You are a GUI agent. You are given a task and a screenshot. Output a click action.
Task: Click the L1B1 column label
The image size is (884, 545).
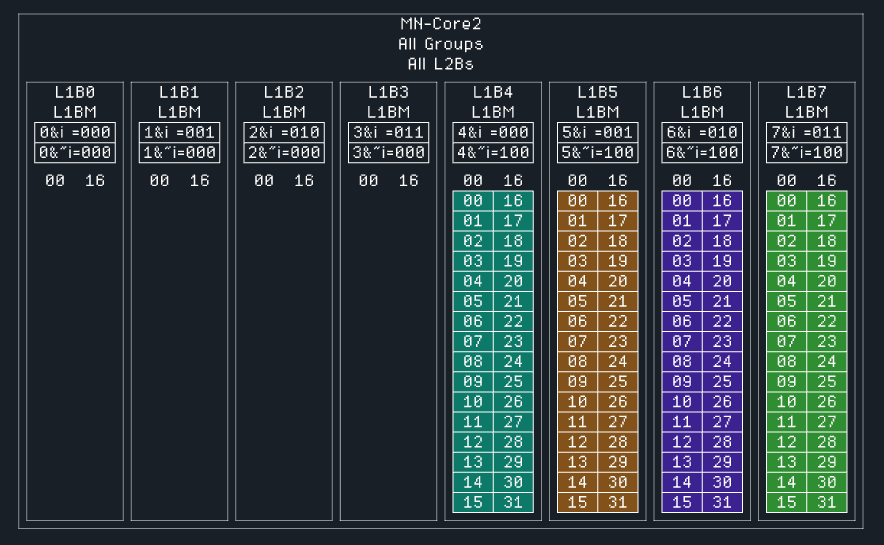coord(179,92)
